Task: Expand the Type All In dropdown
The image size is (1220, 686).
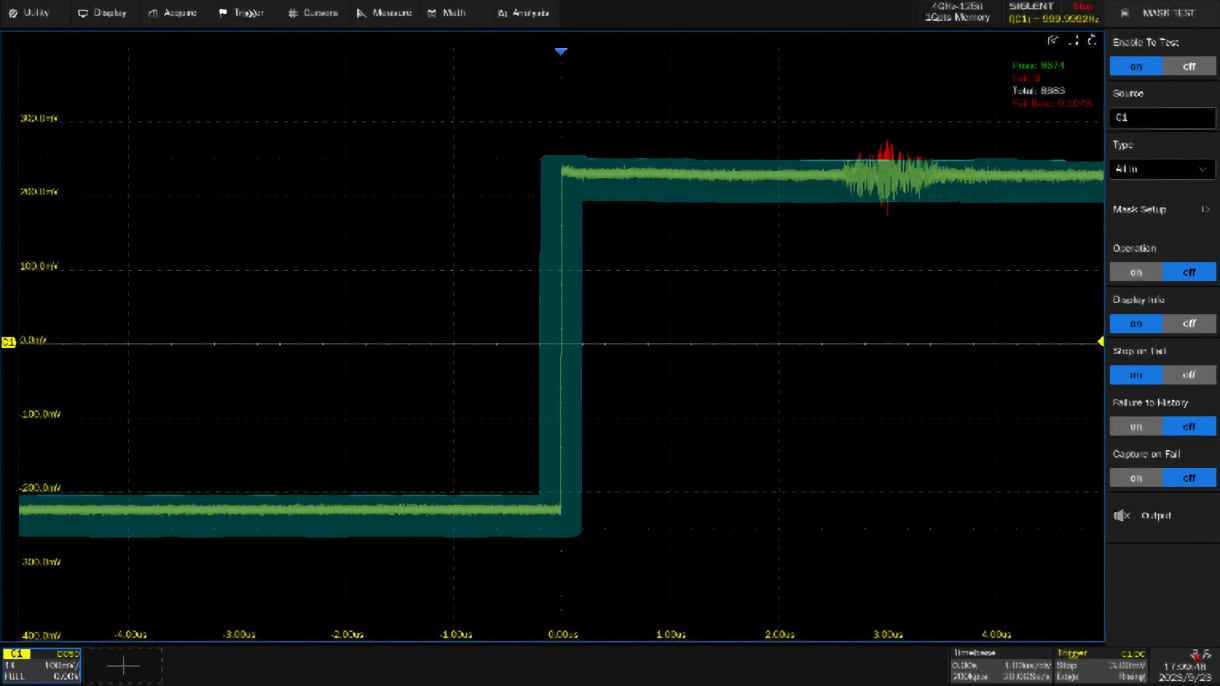Action: point(1162,169)
